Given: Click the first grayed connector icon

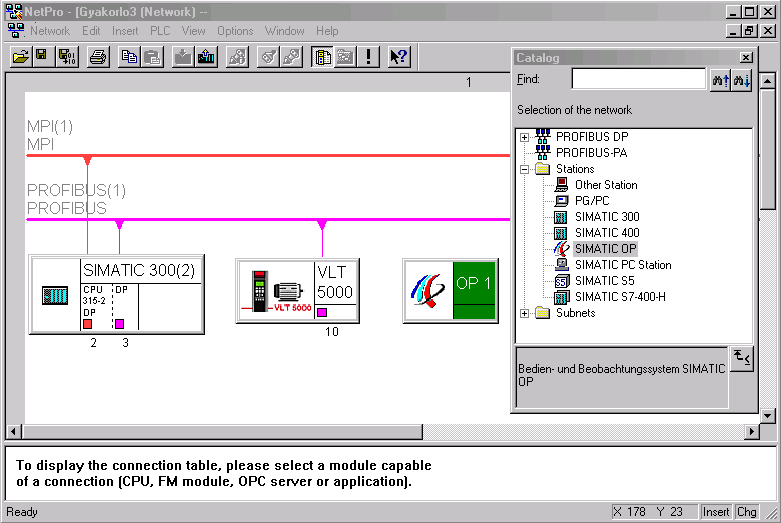Looking at the screenshot, I should pyautogui.click(x=268, y=56).
